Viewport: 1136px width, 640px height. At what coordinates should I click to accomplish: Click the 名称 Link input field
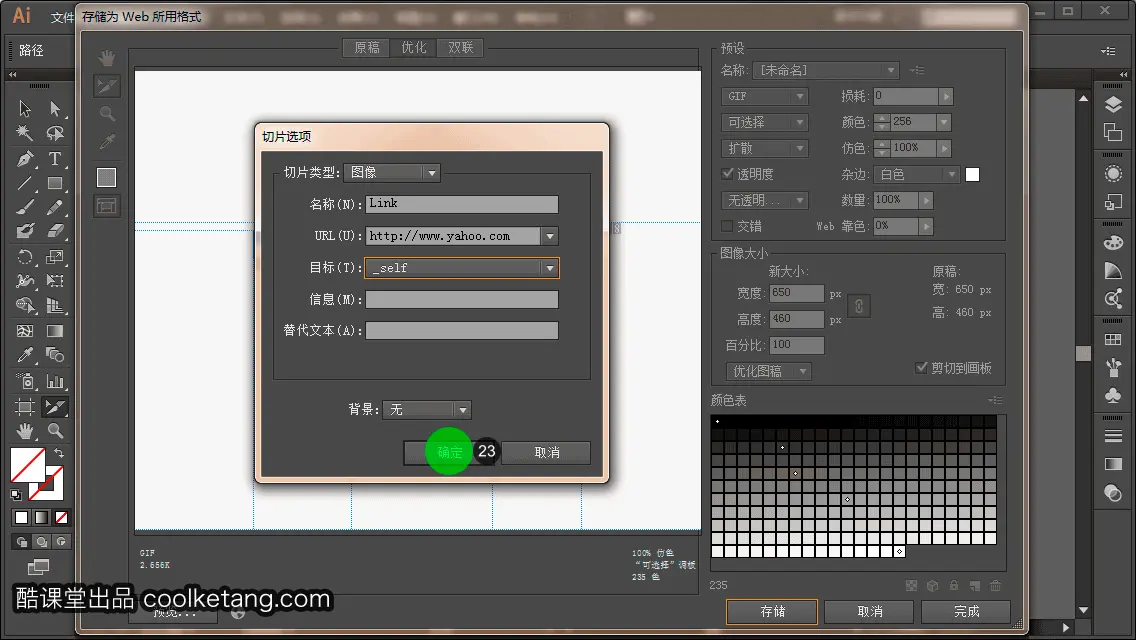point(462,204)
